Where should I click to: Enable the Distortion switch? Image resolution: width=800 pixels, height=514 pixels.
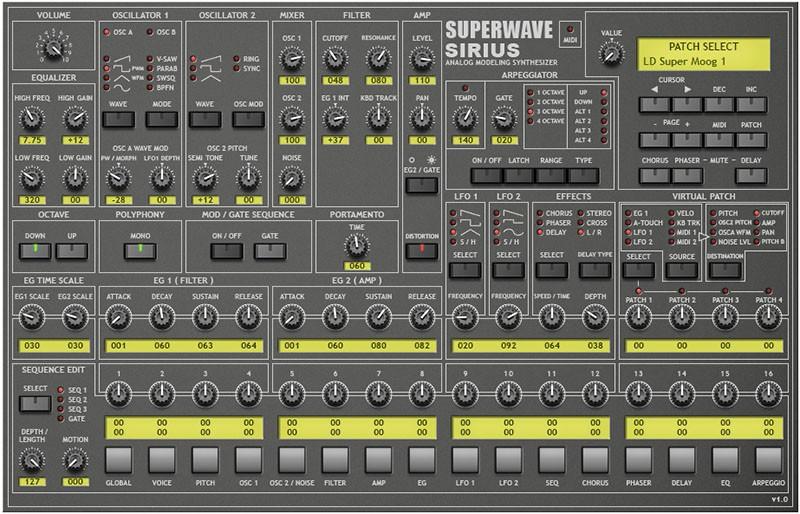(421, 250)
